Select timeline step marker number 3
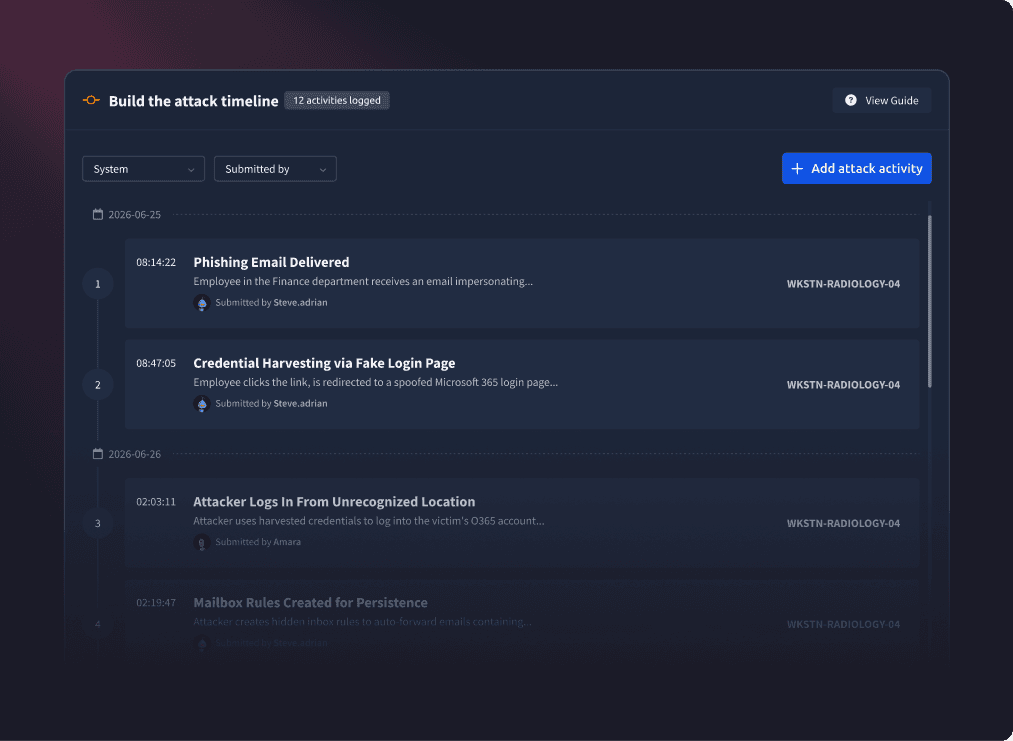Image resolution: width=1013 pixels, height=741 pixels. [x=98, y=523]
